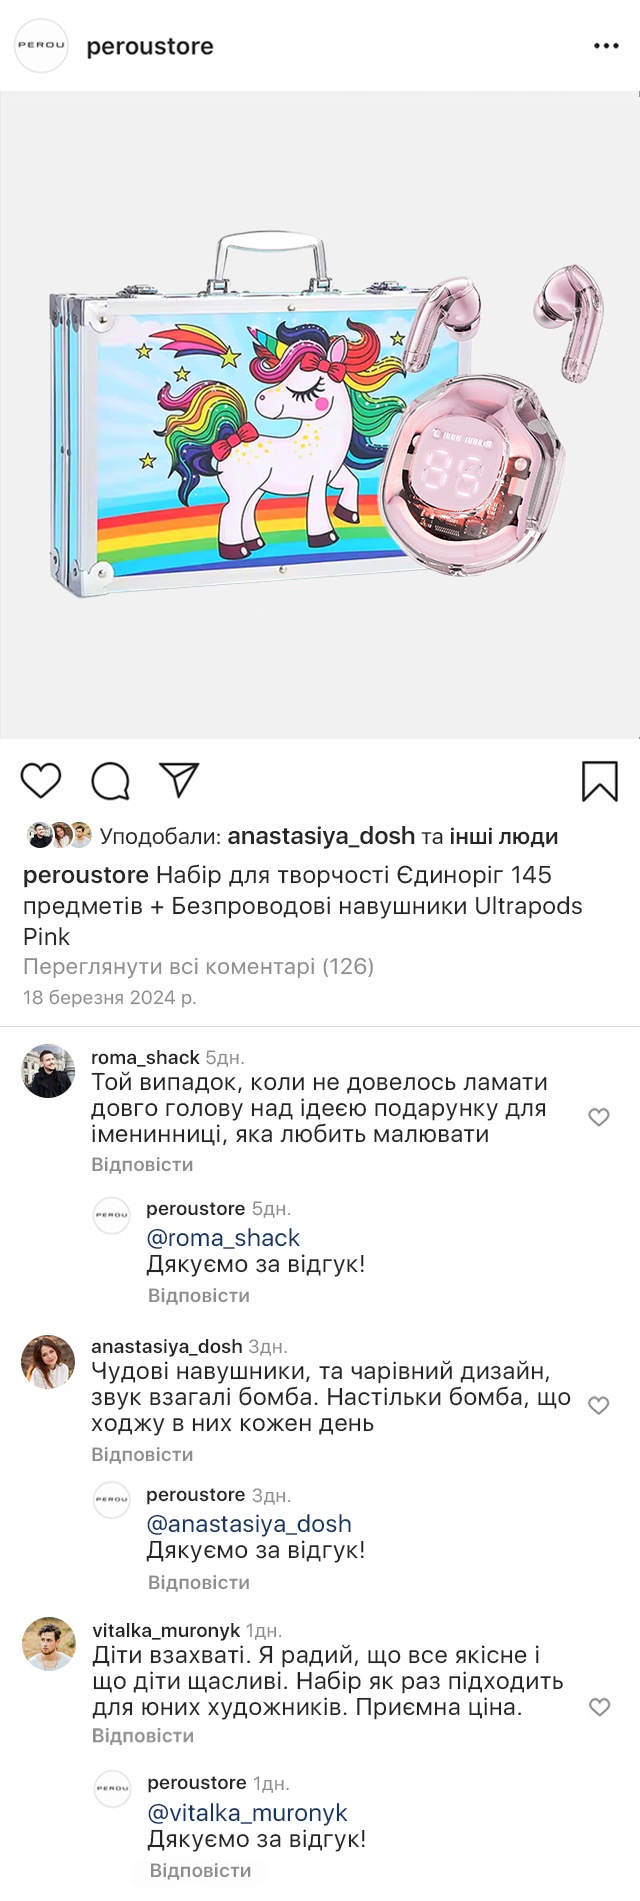Like the post with the heart icon
The width and height of the screenshot is (640, 1901).
(41, 780)
